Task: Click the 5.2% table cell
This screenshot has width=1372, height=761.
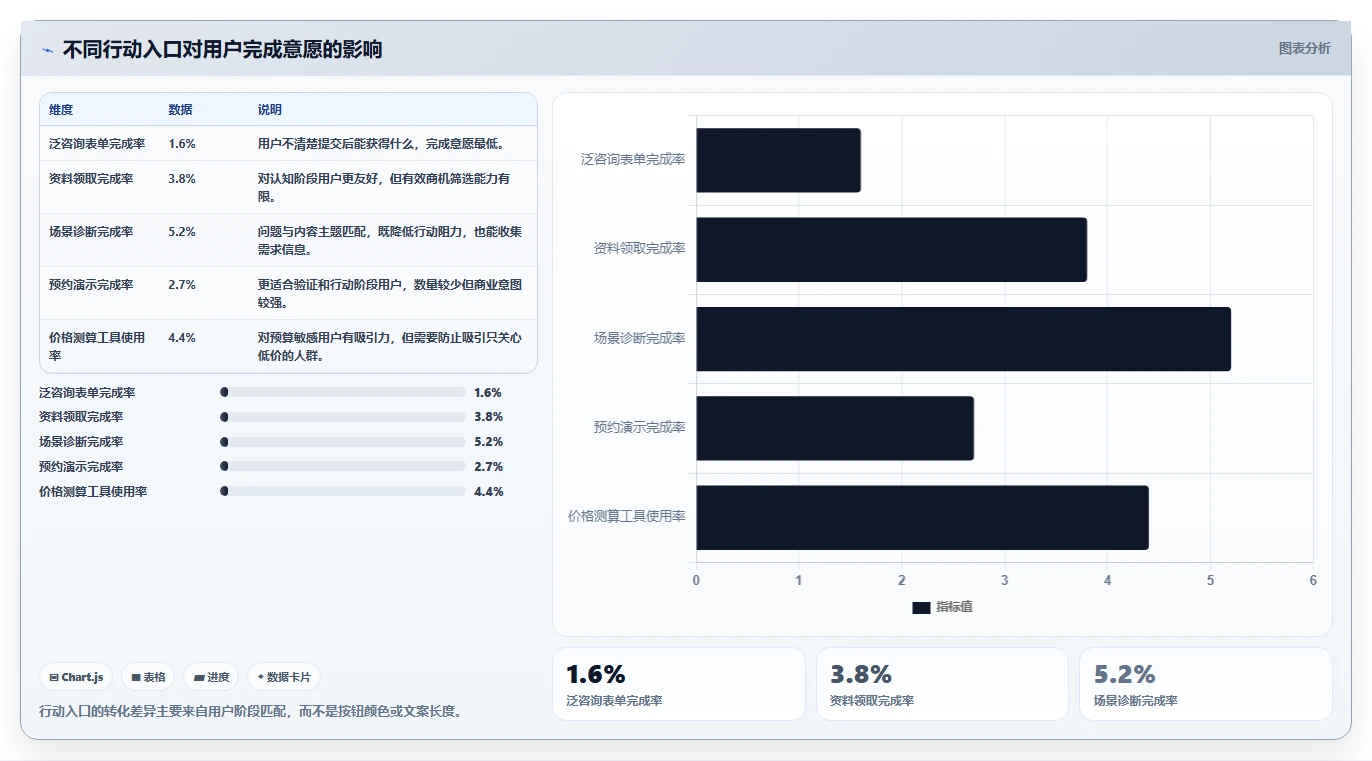Action: tap(182, 232)
